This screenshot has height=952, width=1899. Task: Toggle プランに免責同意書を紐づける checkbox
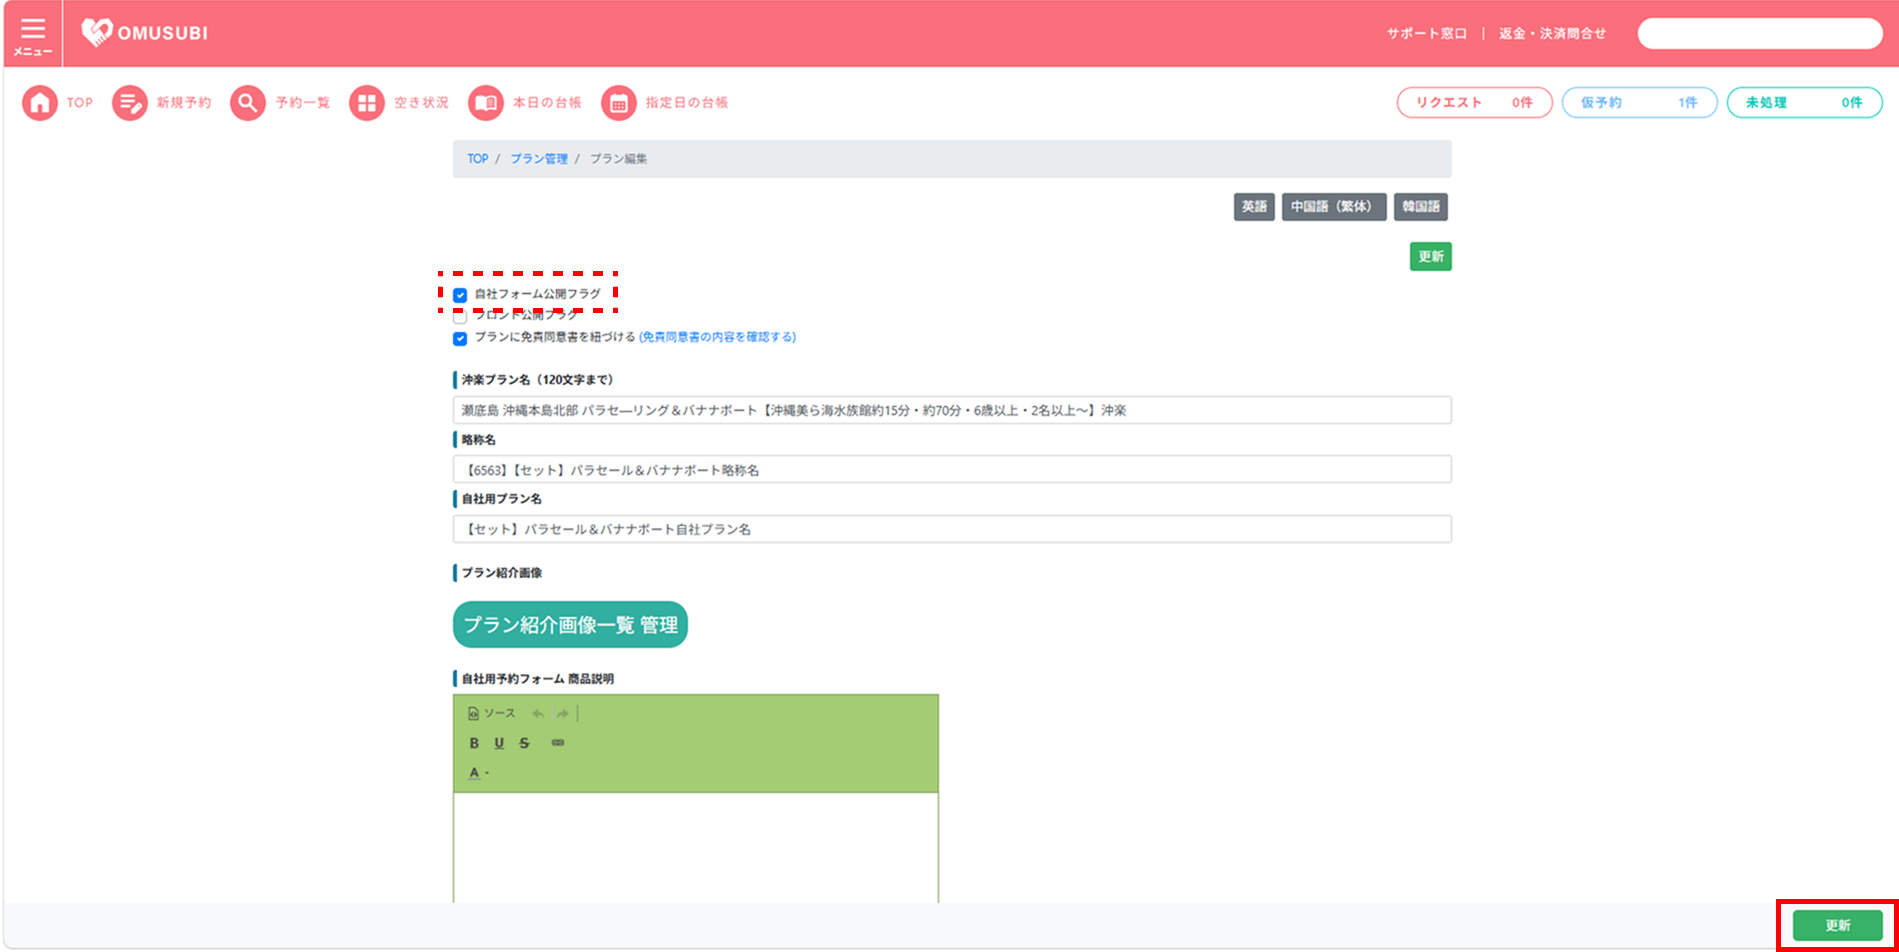coord(460,339)
